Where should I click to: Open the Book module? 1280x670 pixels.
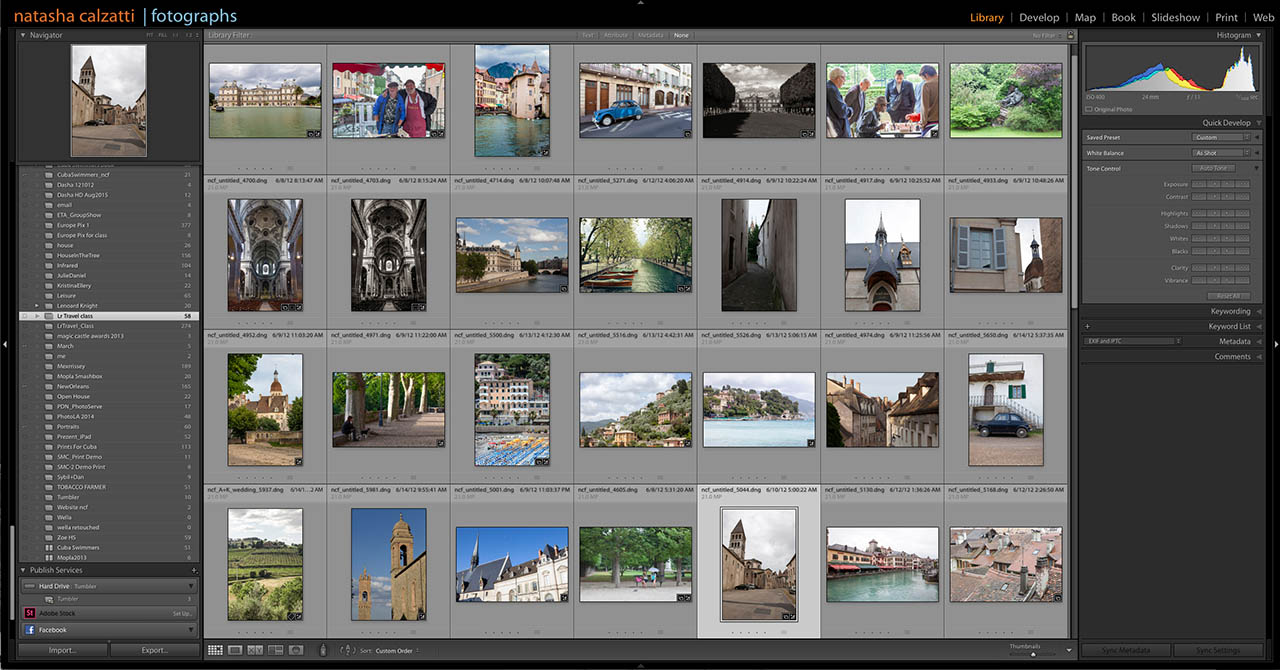[1124, 17]
